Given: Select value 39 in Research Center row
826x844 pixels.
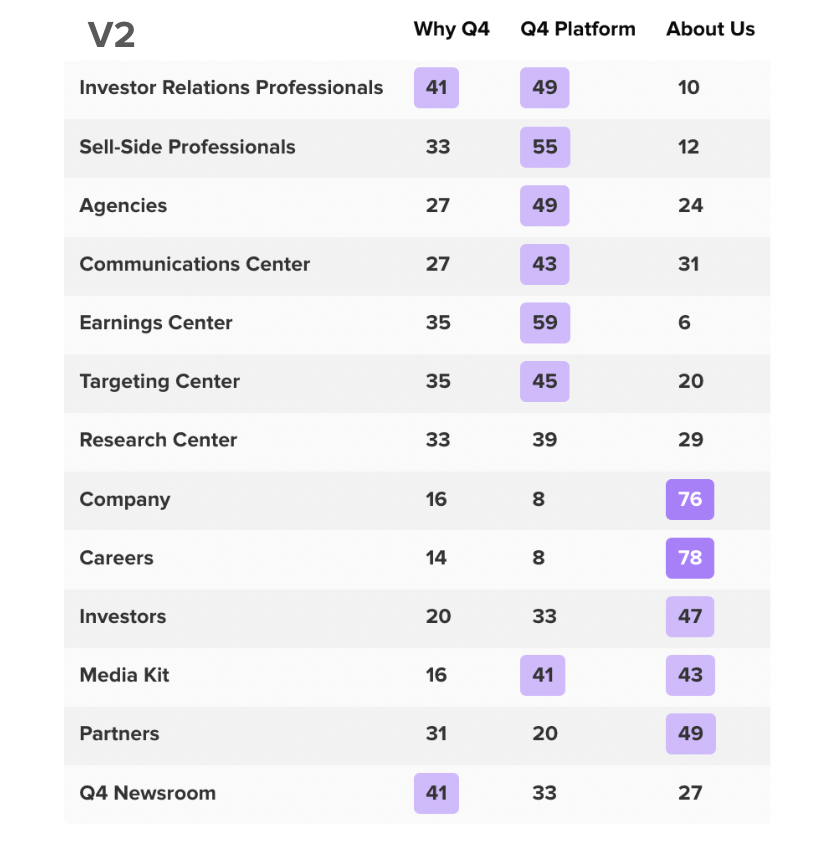Looking at the screenshot, I should click(545, 440).
